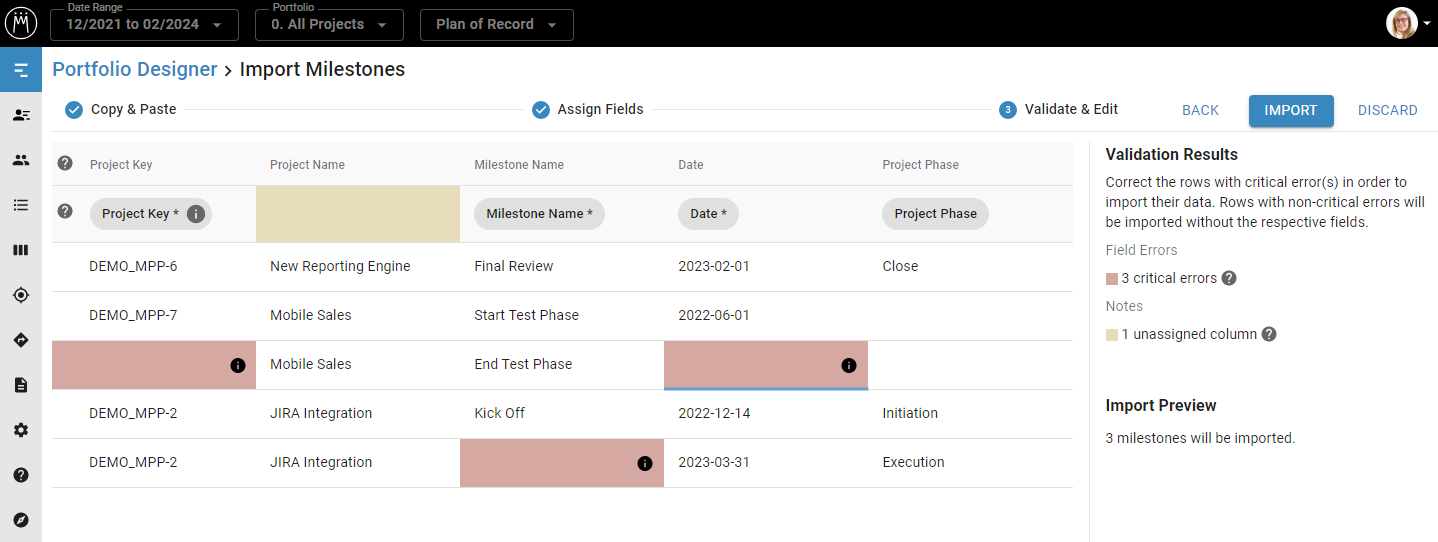Click the Meisterplan logo icon
1438x542 pixels.
20,22
